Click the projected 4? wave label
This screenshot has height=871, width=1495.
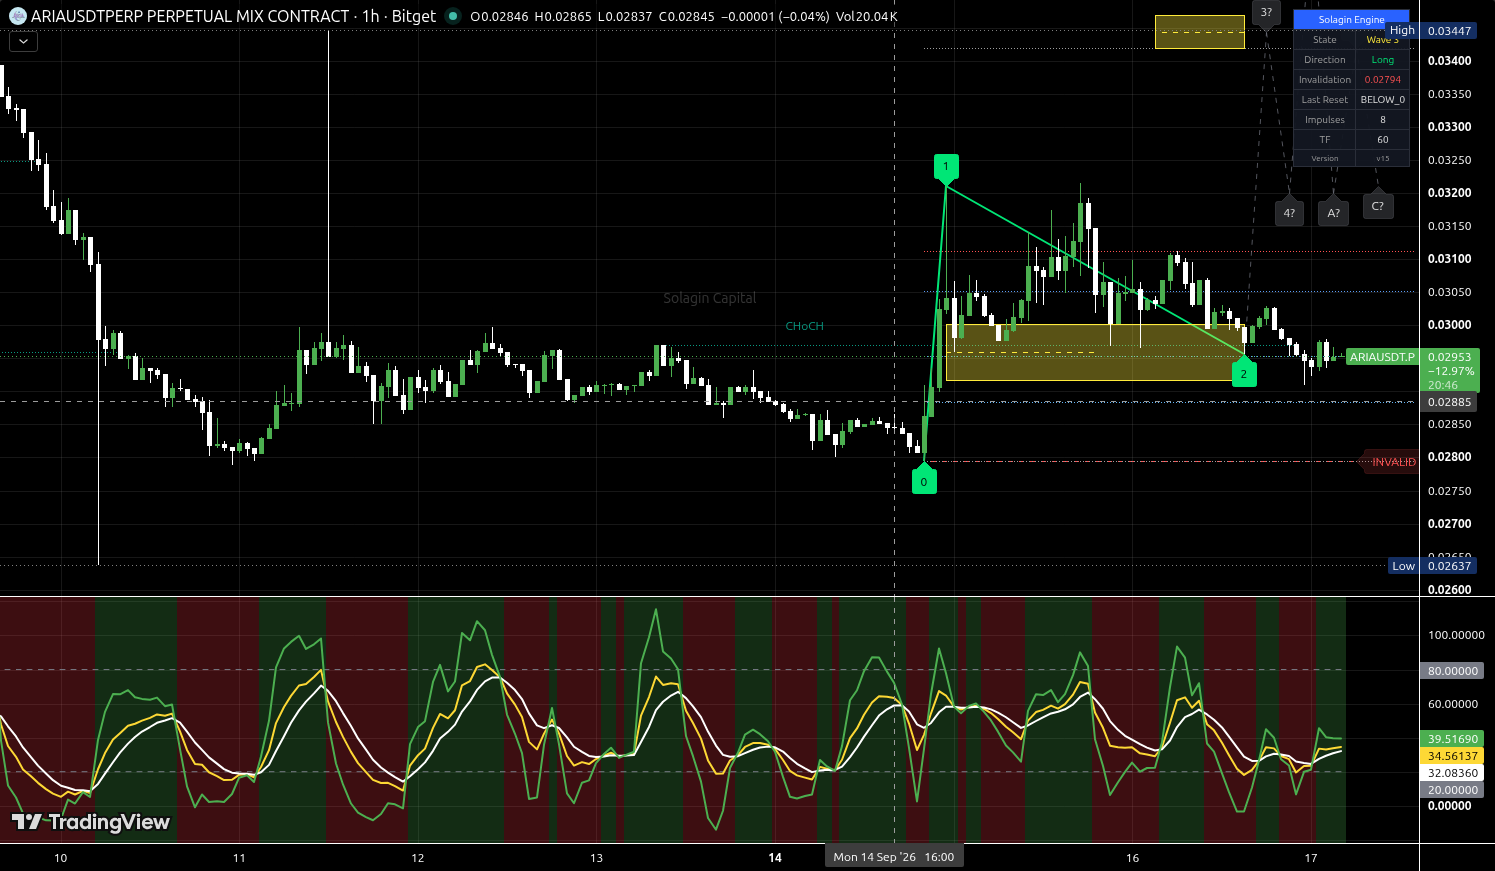1289,212
